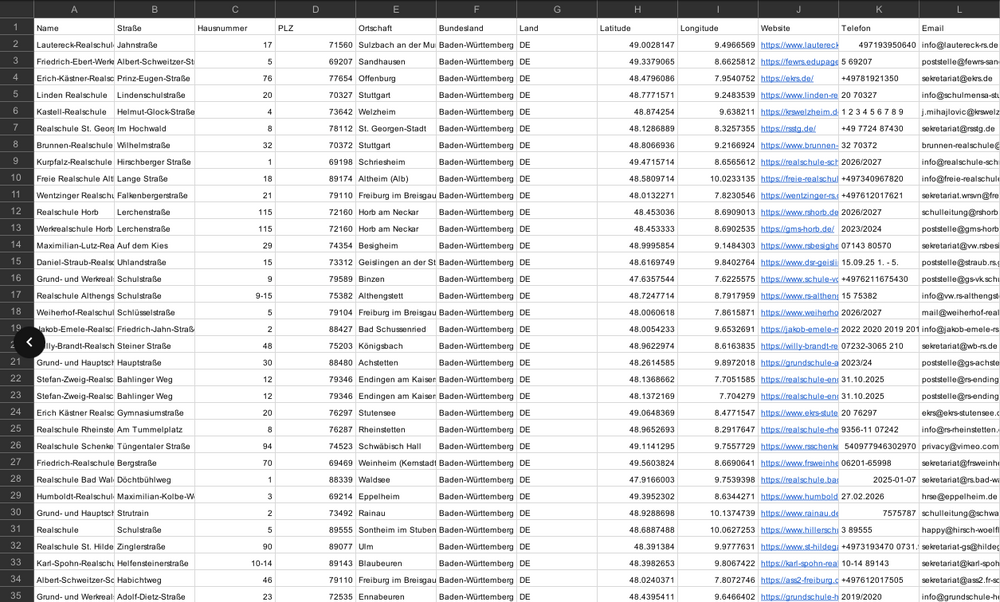The width and height of the screenshot is (1000, 602).
Task: Select the 'Auf dem Kies' street cell
Action: (154, 246)
